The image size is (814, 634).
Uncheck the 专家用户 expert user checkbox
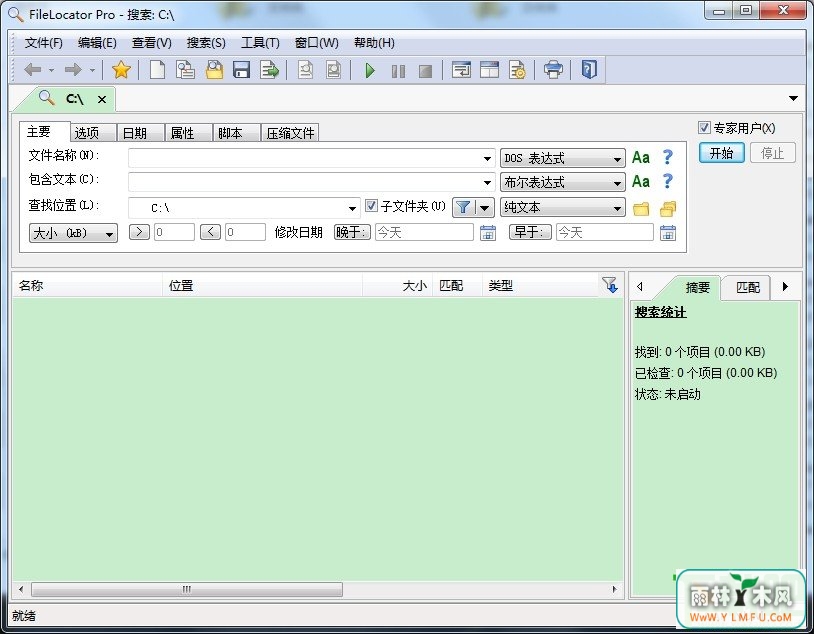pos(704,127)
